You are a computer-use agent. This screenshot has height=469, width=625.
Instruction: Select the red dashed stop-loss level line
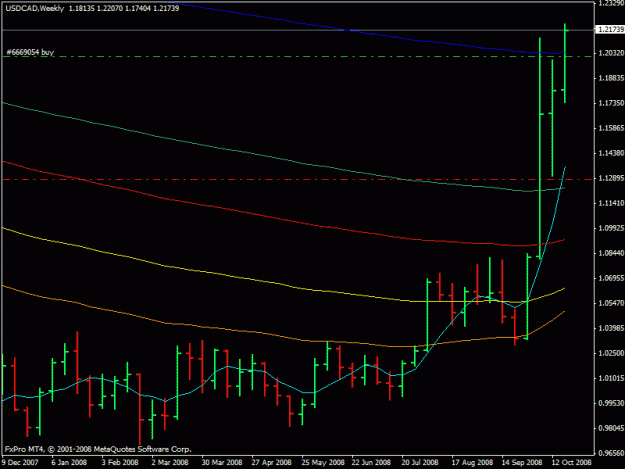pos(297,180)
